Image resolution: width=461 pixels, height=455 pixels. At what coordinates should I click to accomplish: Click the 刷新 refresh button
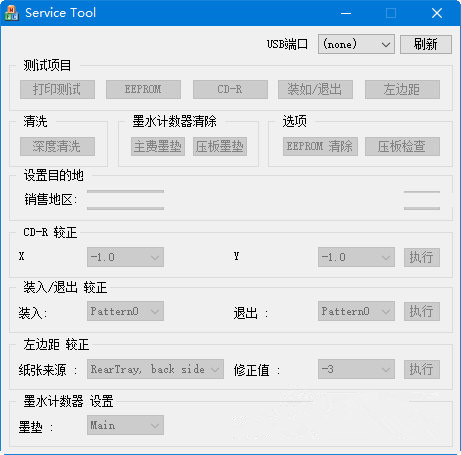(x=426, y=44)
